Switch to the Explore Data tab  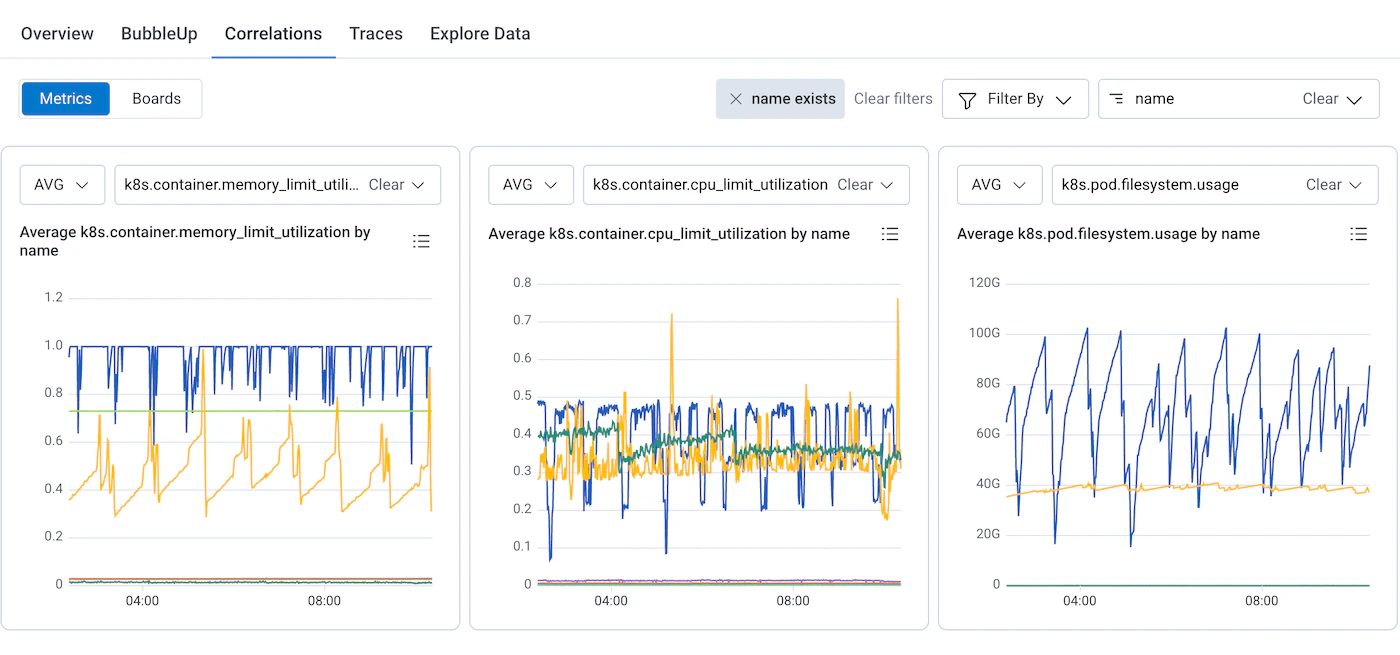pos(480,33)
